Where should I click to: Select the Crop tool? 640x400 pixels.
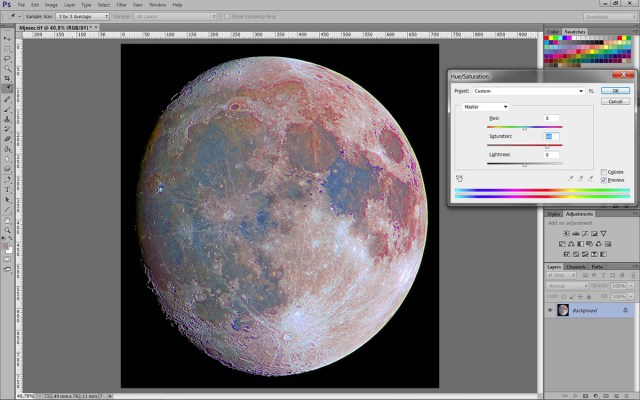click(7, 78)
